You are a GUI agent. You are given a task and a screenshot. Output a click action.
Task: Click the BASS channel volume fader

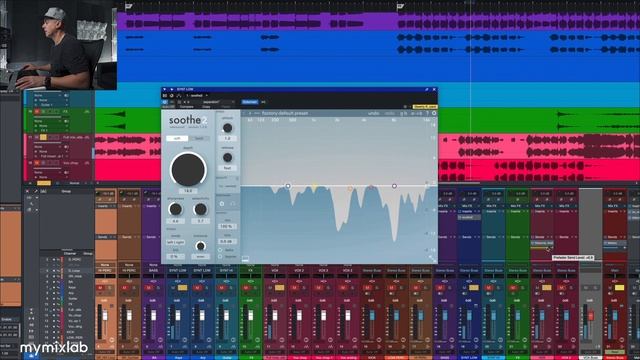pyautogui.click(x=154, y=316)
